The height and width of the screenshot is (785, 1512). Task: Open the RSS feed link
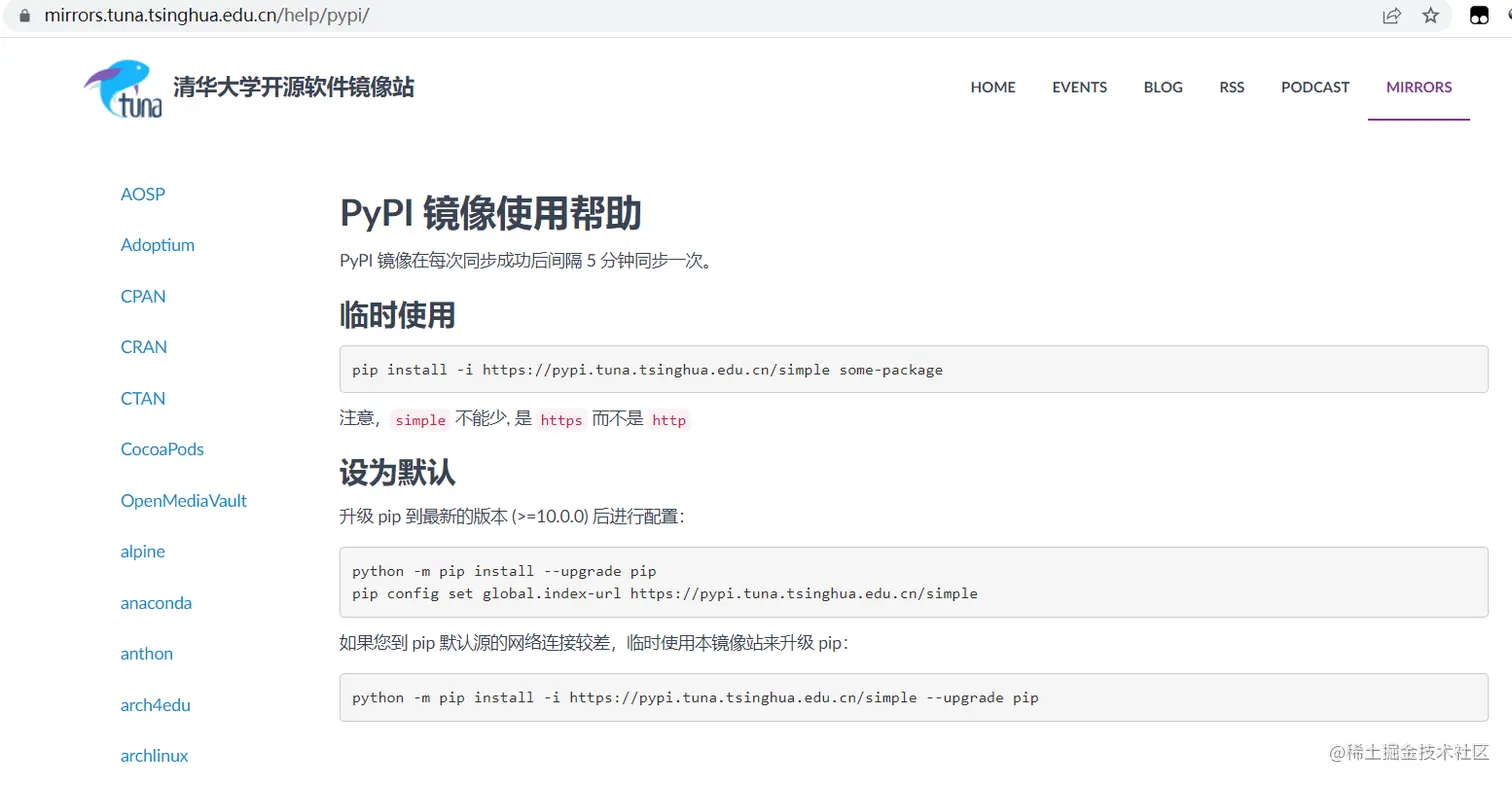[x=1232, y=87]
